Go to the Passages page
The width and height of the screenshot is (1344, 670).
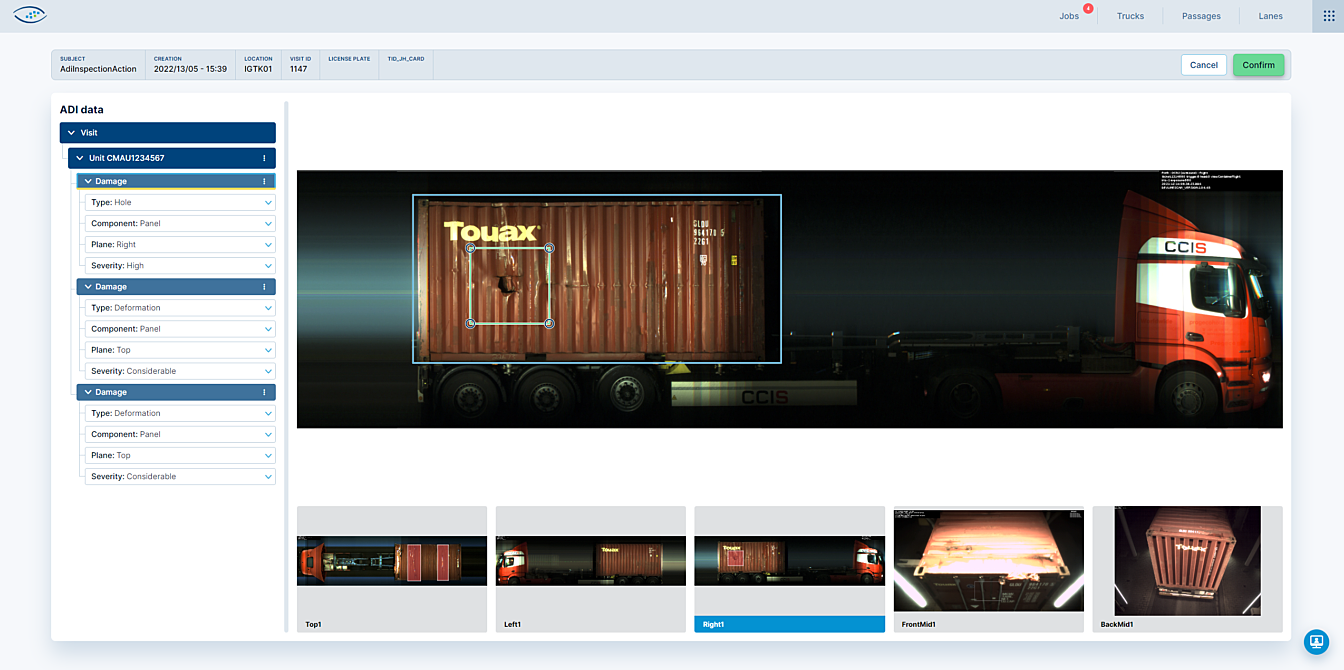click(x=1201, y=16)
